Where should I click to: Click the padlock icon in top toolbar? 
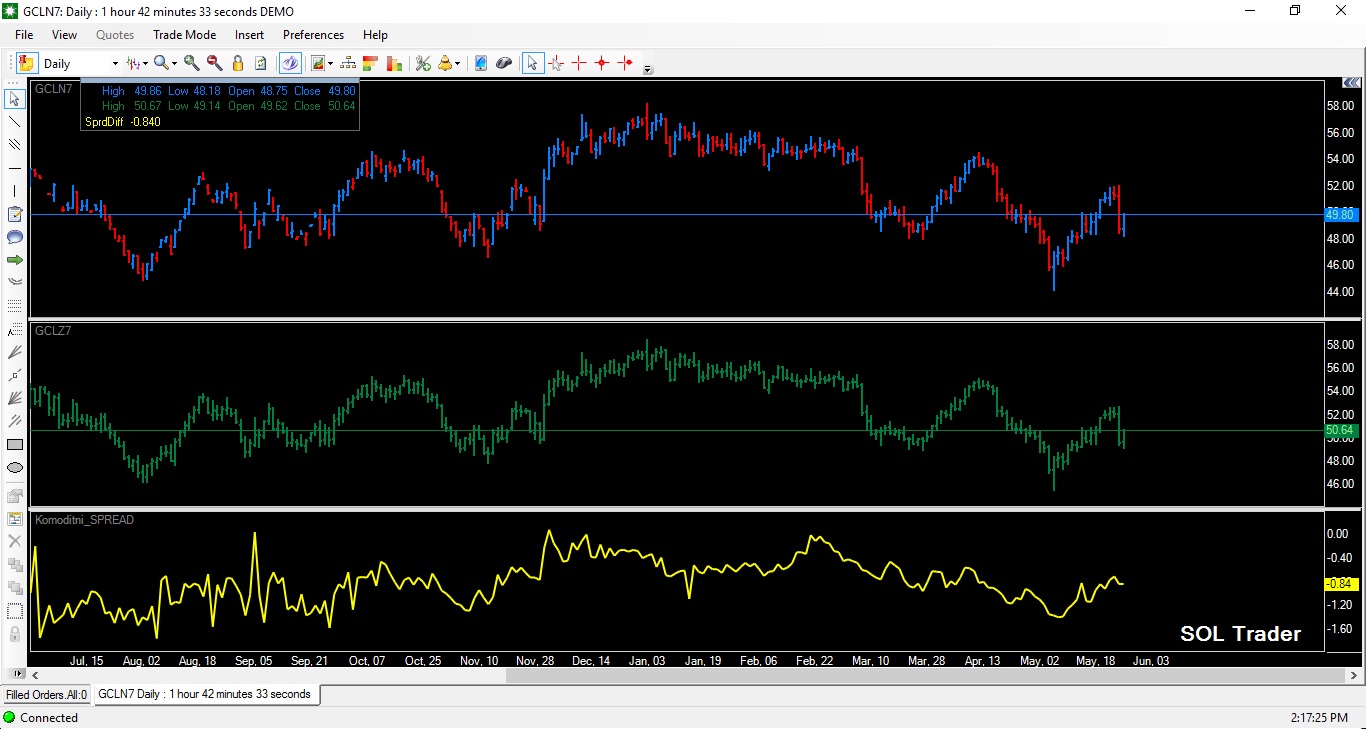click(238, 63)
